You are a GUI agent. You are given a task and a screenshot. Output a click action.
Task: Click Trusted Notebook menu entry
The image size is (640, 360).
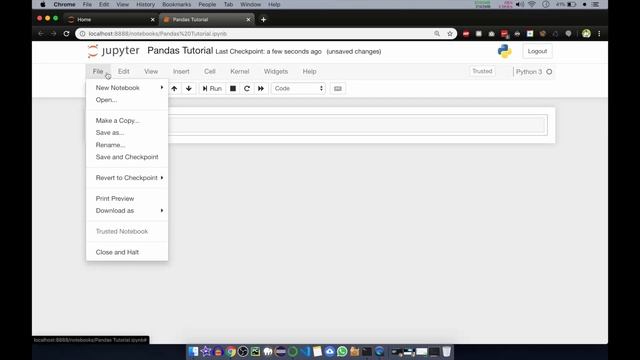pos(127,231)
